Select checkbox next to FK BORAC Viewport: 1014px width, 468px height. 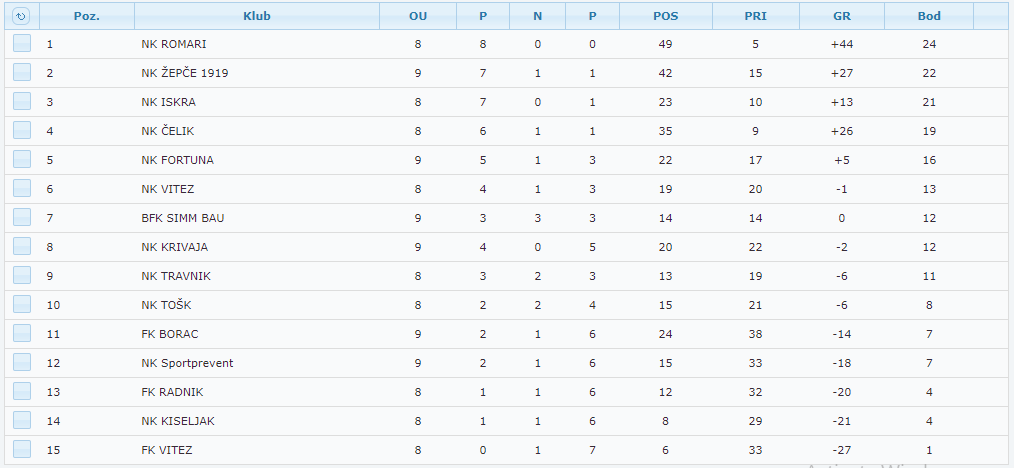pyautogui.click(x=22, y=334)
